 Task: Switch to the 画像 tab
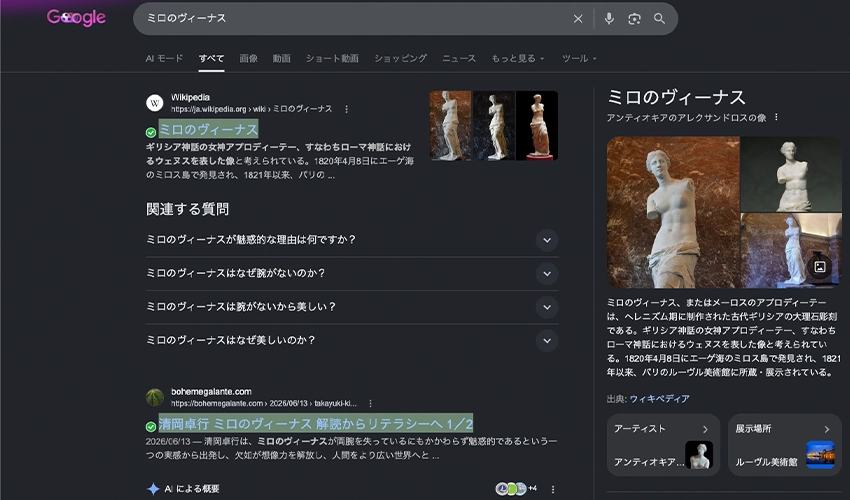click(x=248, y=59)
